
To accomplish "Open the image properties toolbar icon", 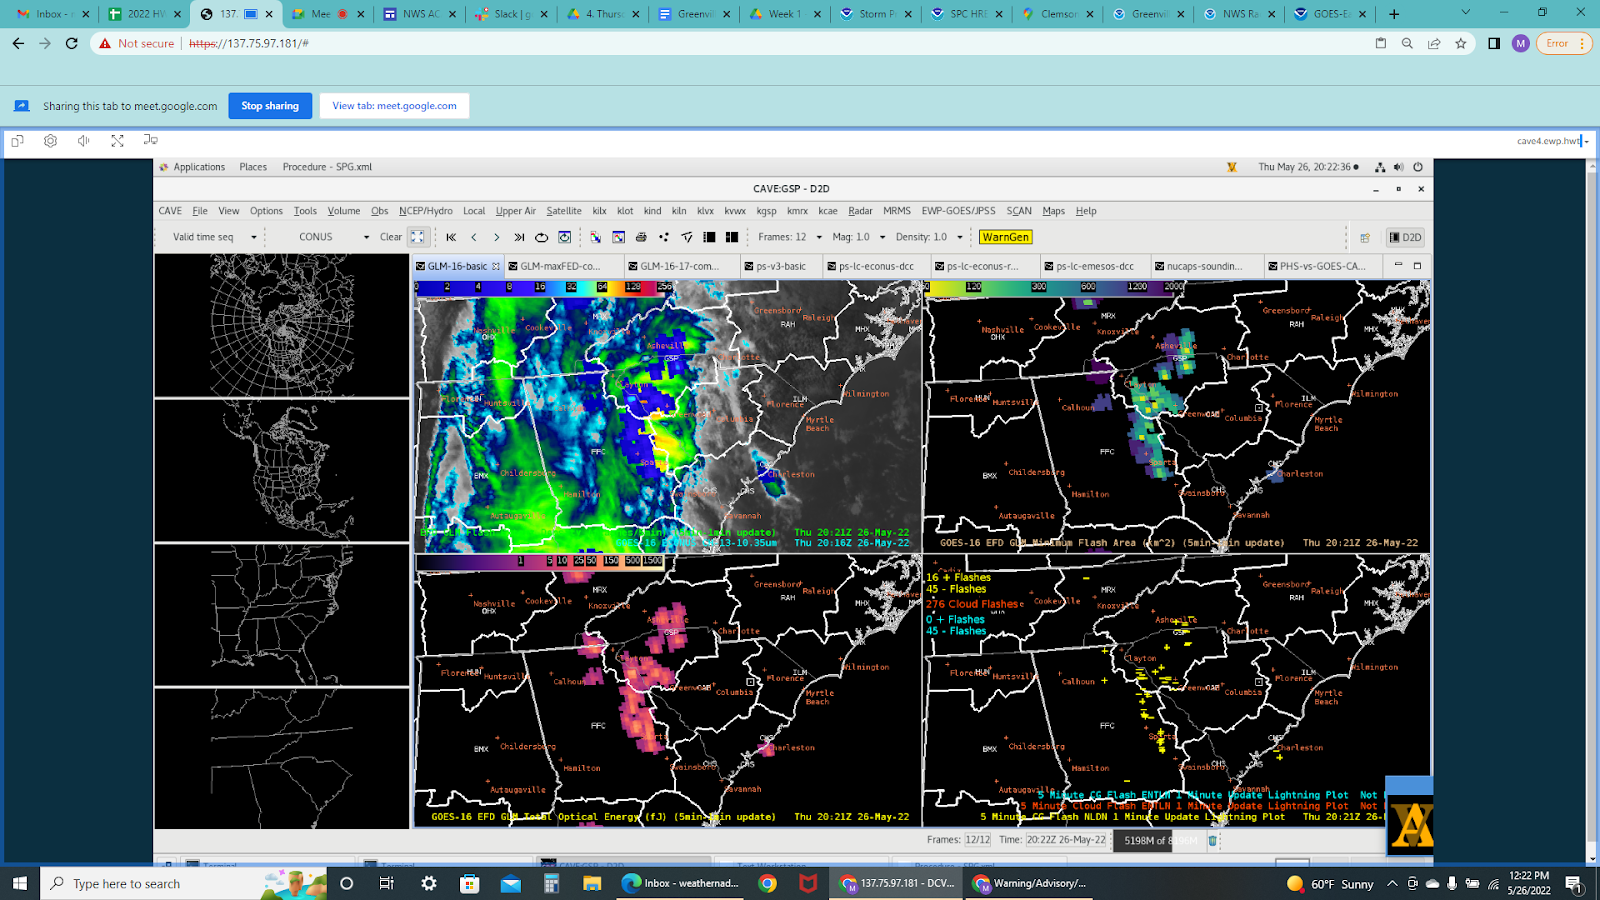I will click(x=618, y=237).
